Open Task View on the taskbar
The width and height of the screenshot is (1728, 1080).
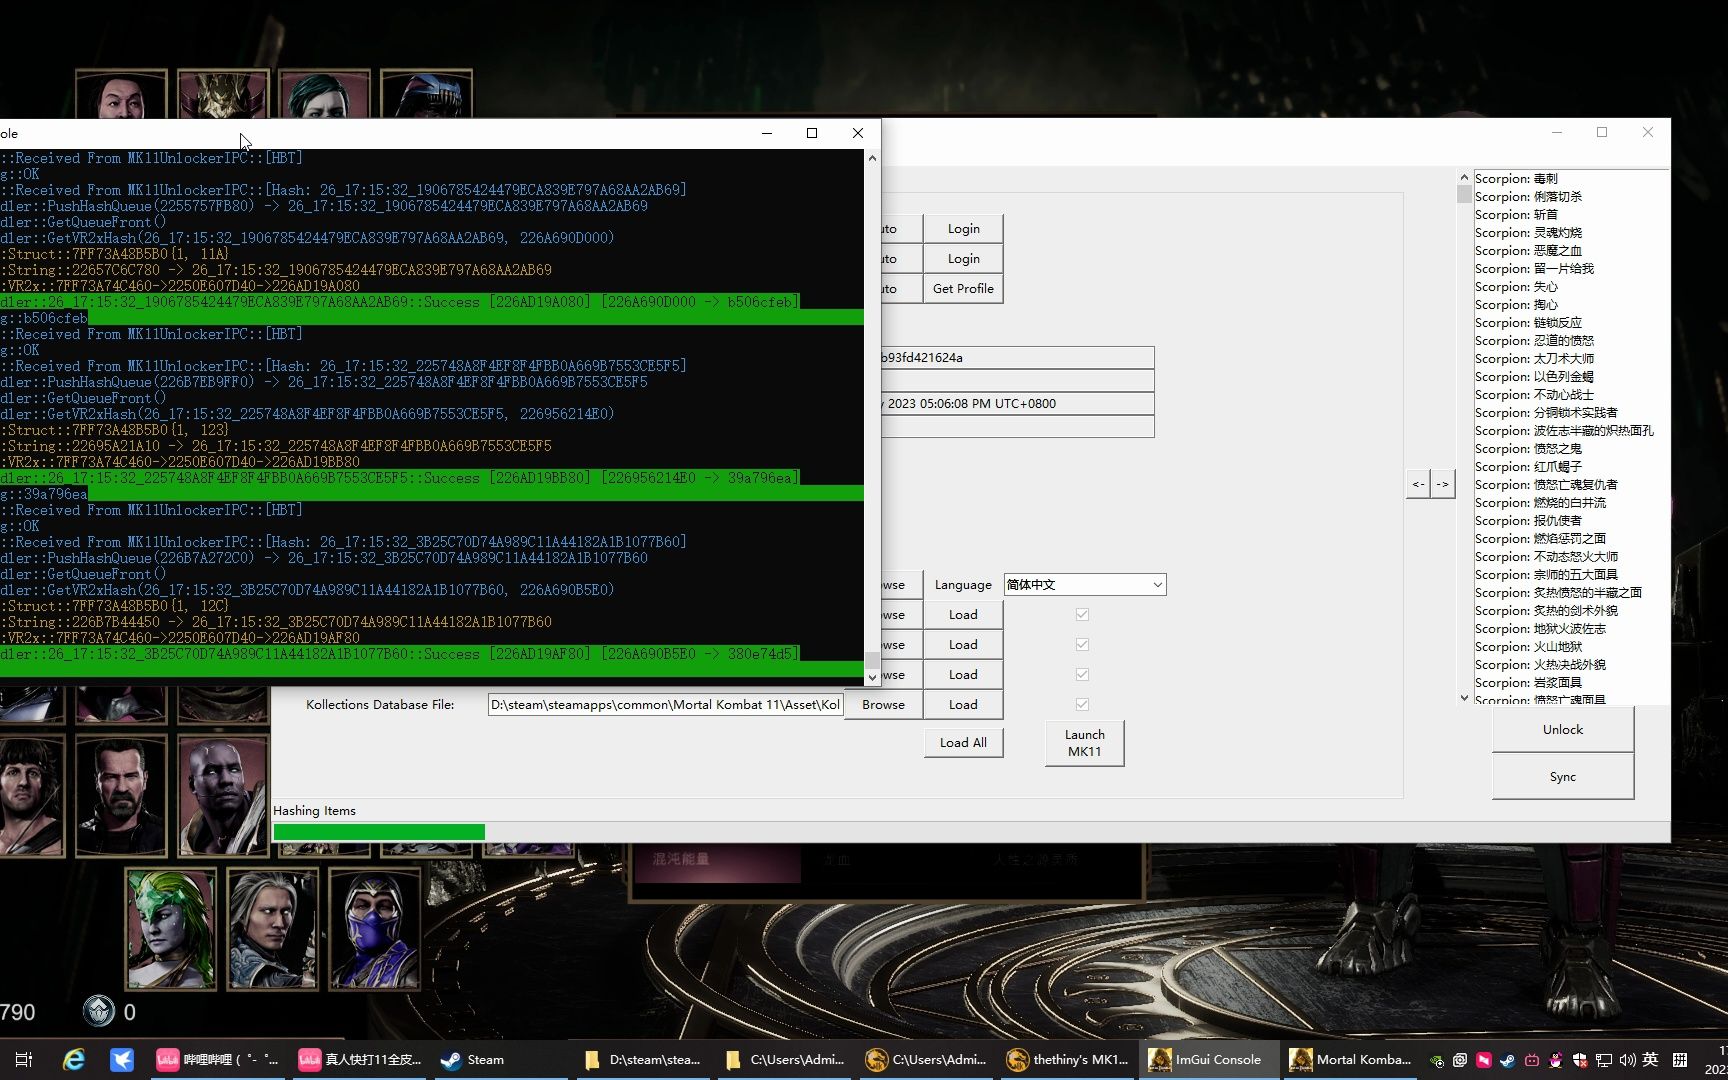click(24, 1060)
